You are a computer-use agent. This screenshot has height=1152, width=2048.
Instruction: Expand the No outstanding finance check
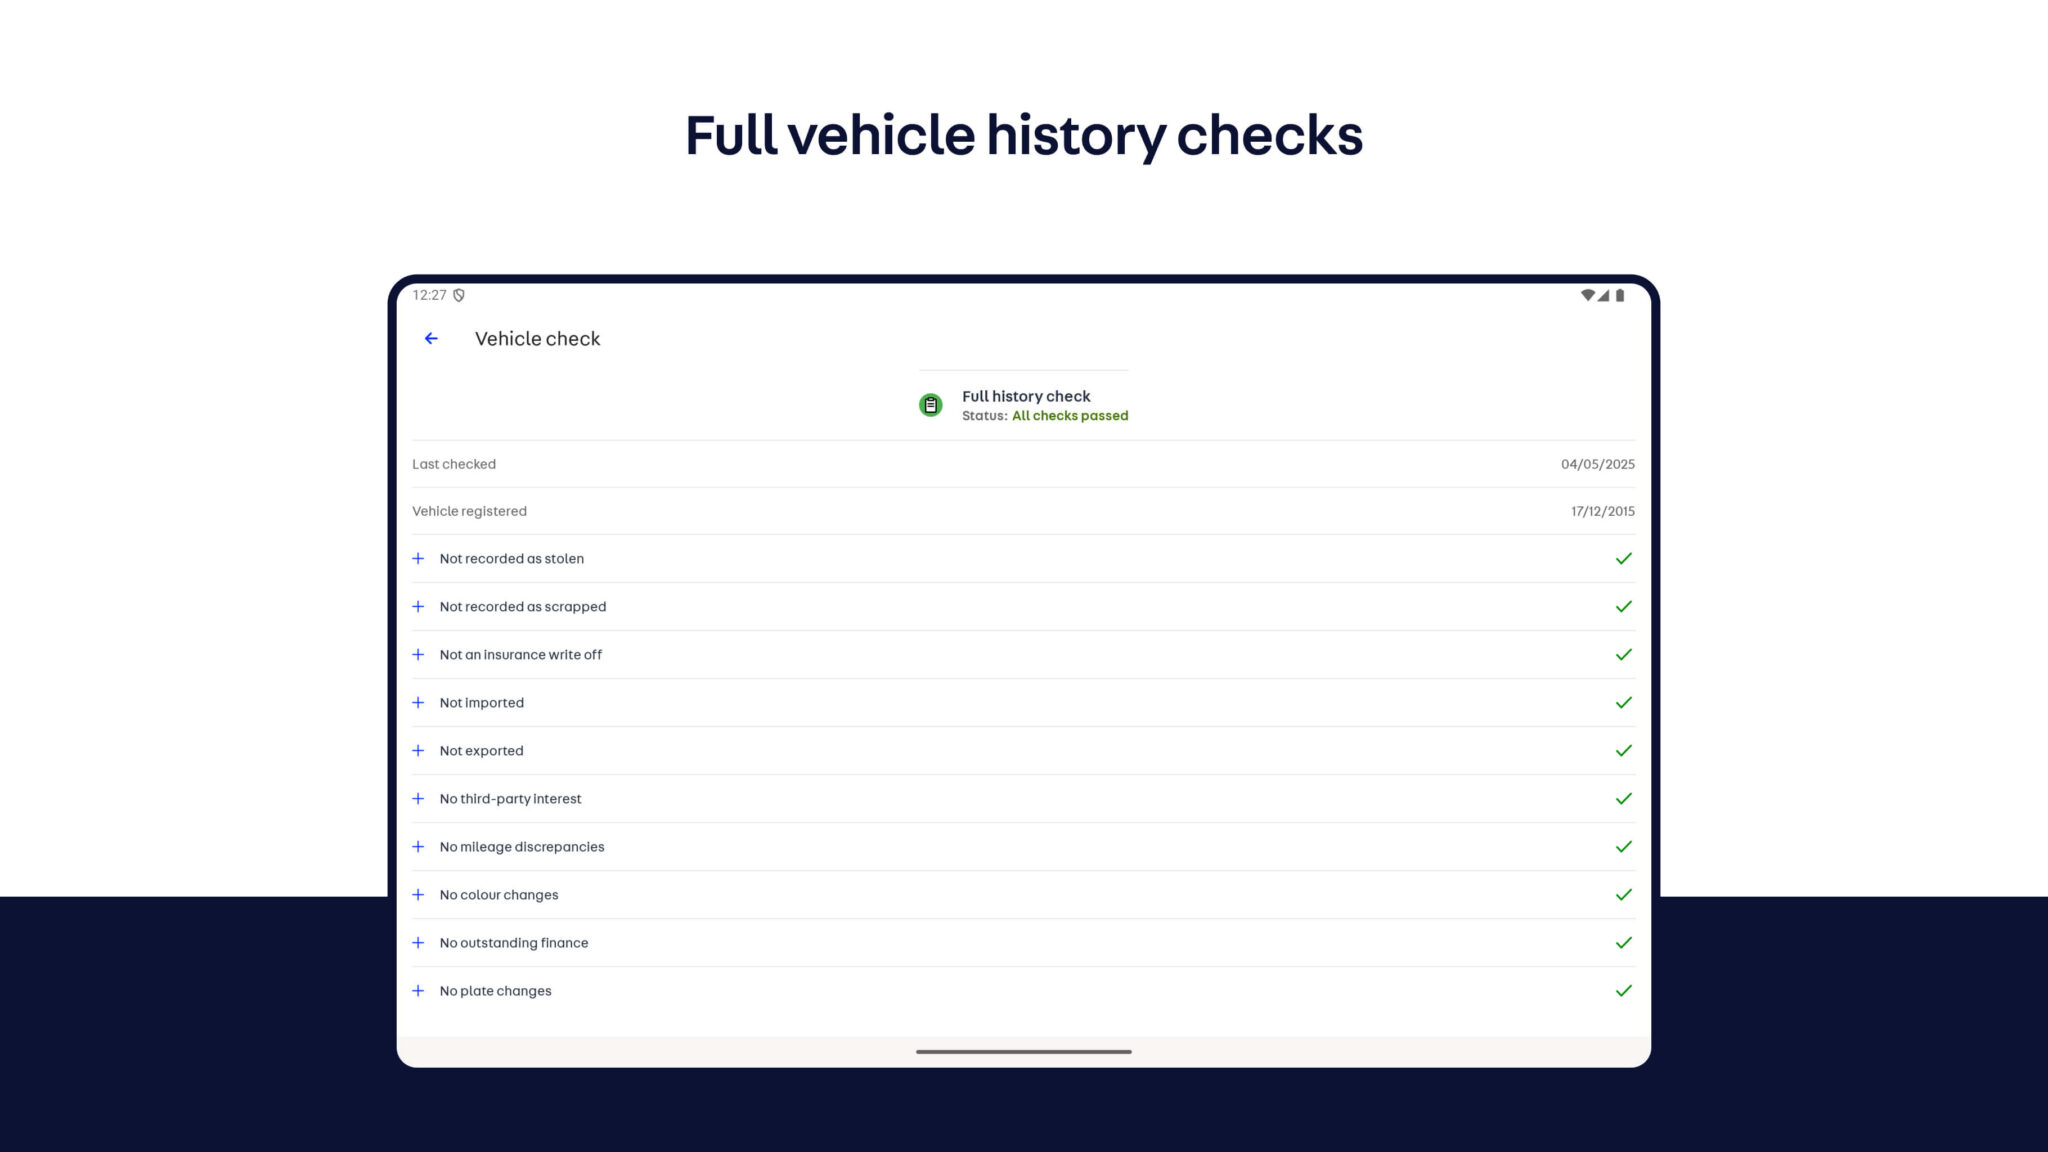418,942
